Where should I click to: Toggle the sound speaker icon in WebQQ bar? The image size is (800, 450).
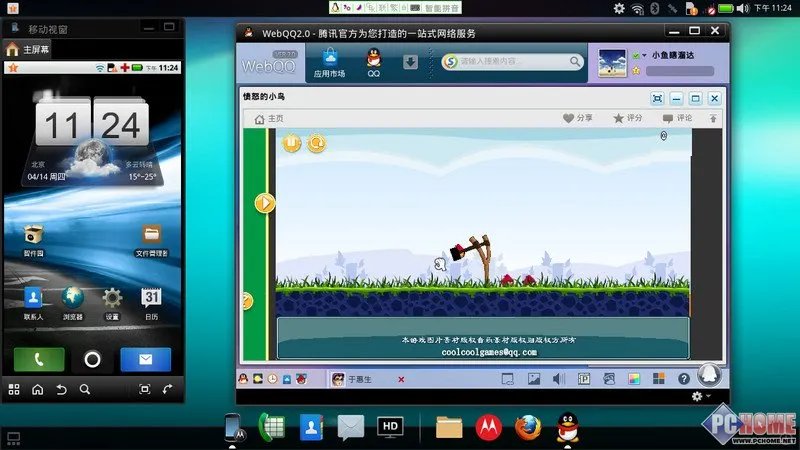click(x=558, y=379)
